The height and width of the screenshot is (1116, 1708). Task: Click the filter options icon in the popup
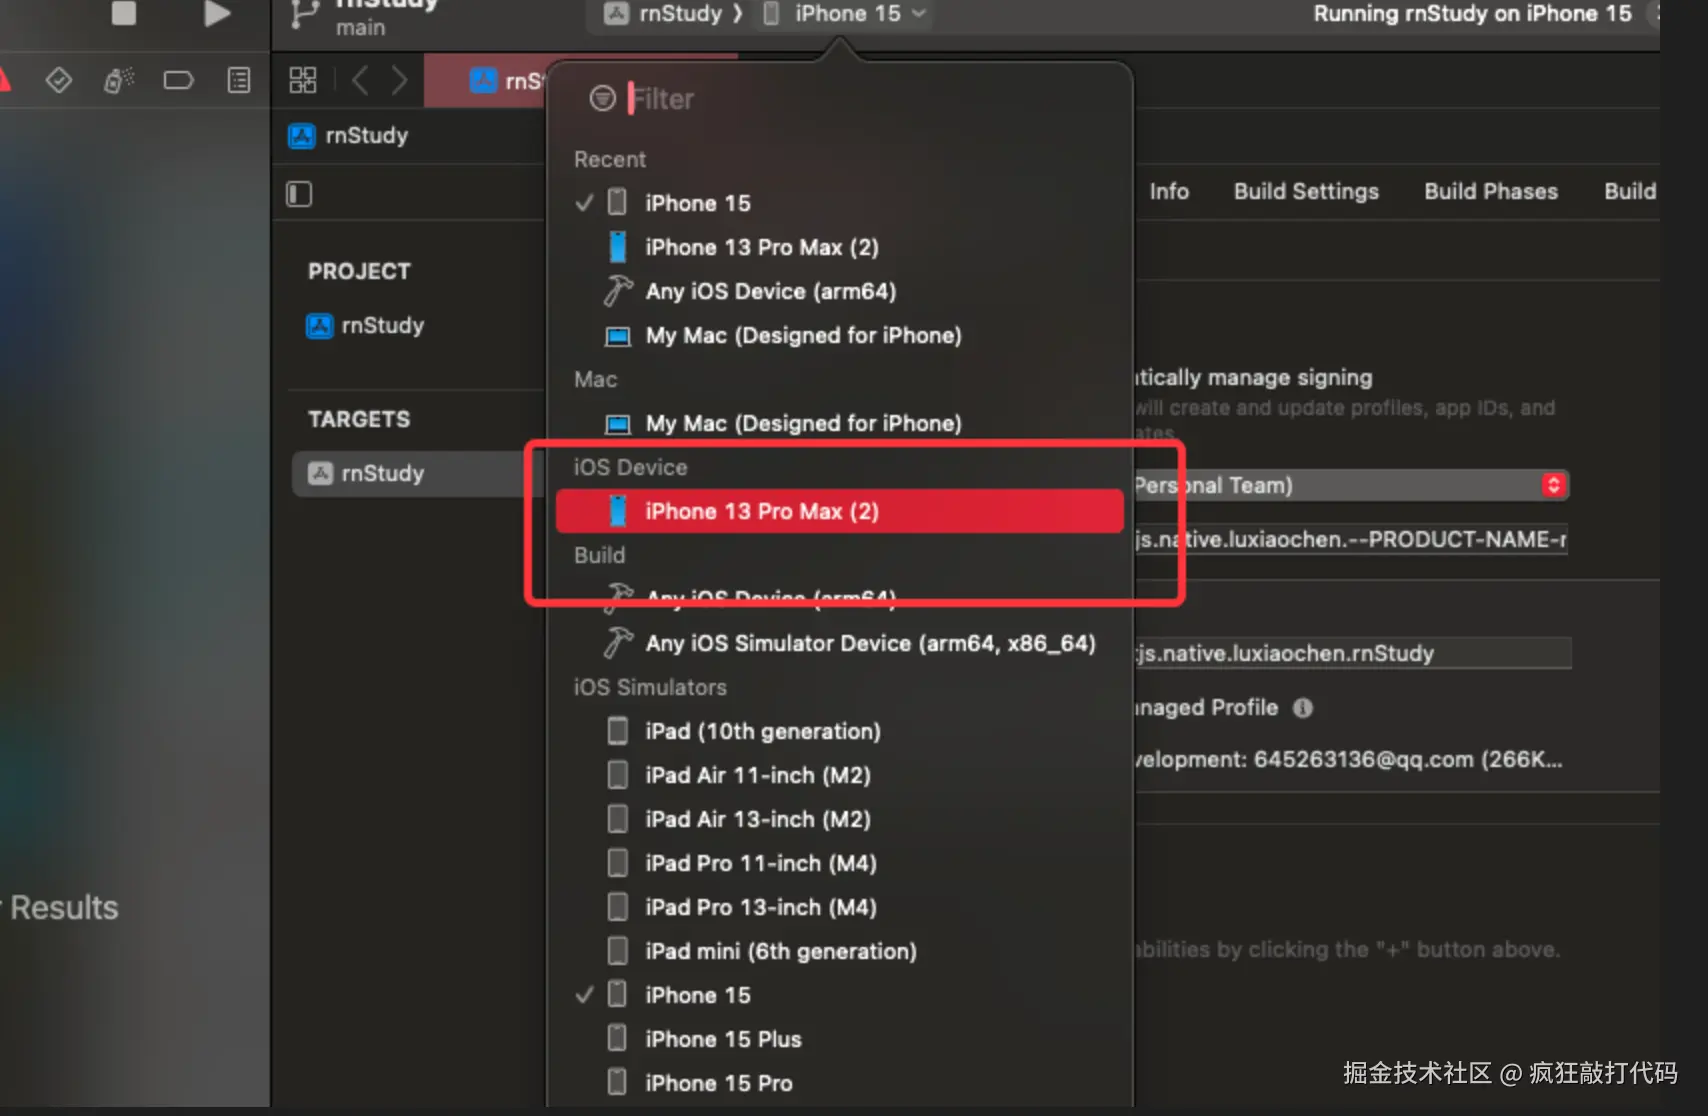coord(602,98)
